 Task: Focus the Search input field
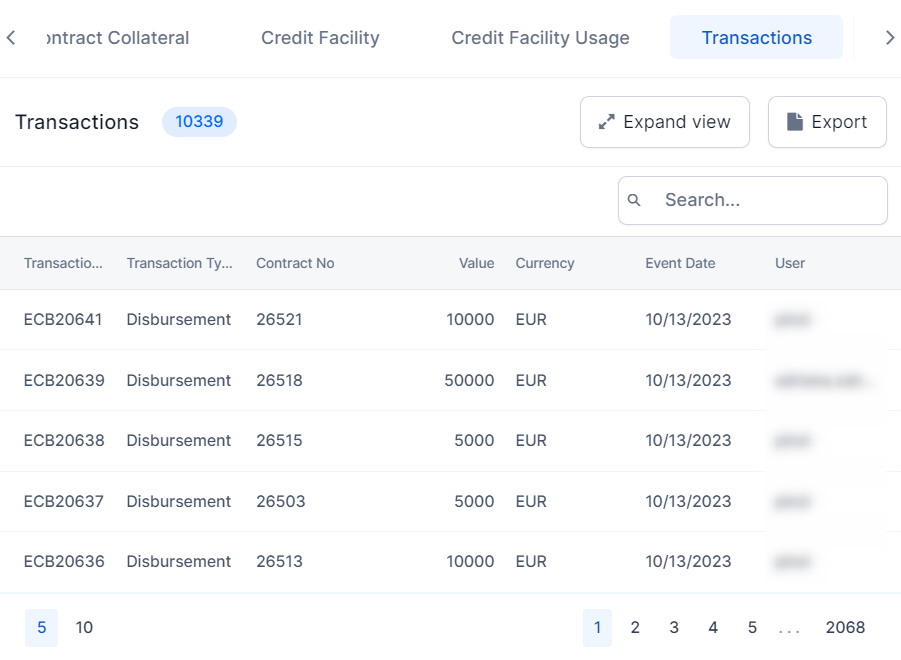(x=765, y=201)
